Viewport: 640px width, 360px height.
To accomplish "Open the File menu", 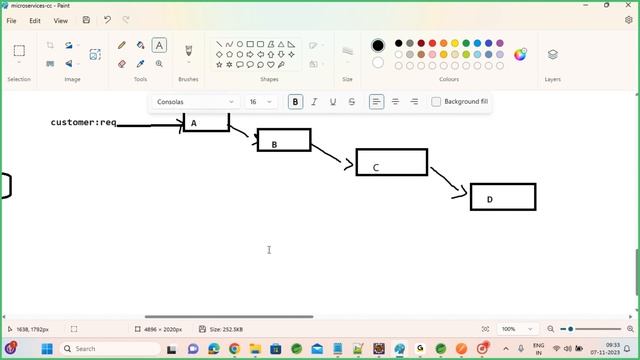I will tap(11, 20).
